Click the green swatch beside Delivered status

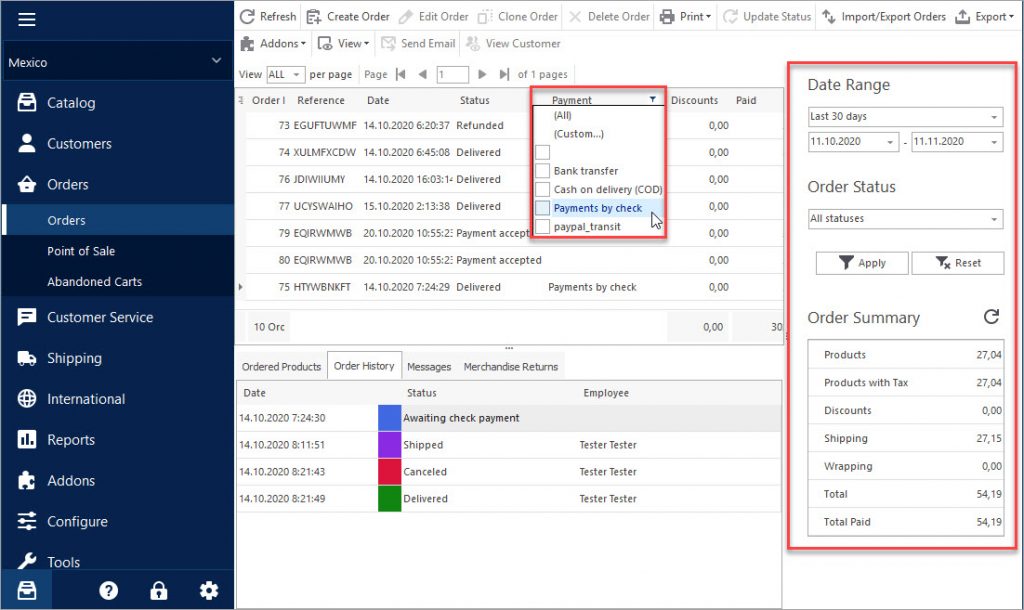[388, 498]
